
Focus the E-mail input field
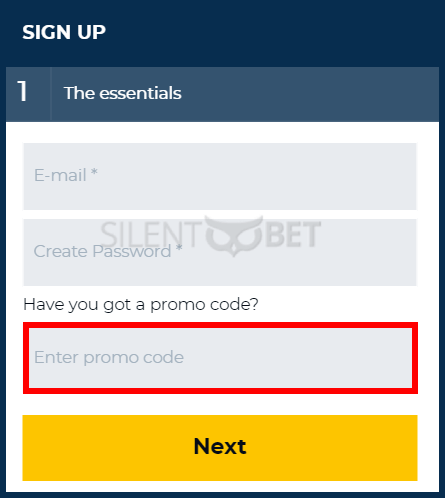point(220,176)
